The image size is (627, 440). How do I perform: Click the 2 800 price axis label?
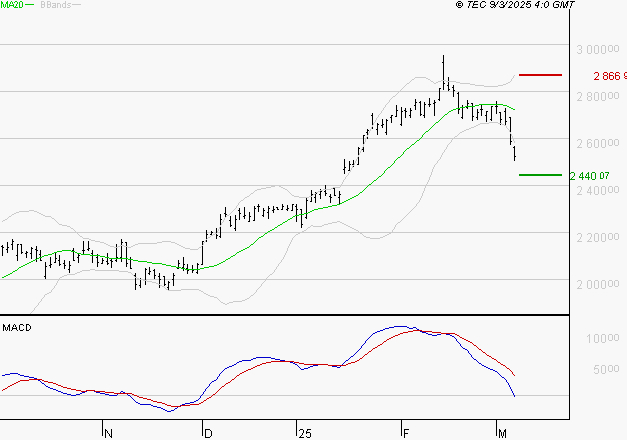tap(597, 96)
